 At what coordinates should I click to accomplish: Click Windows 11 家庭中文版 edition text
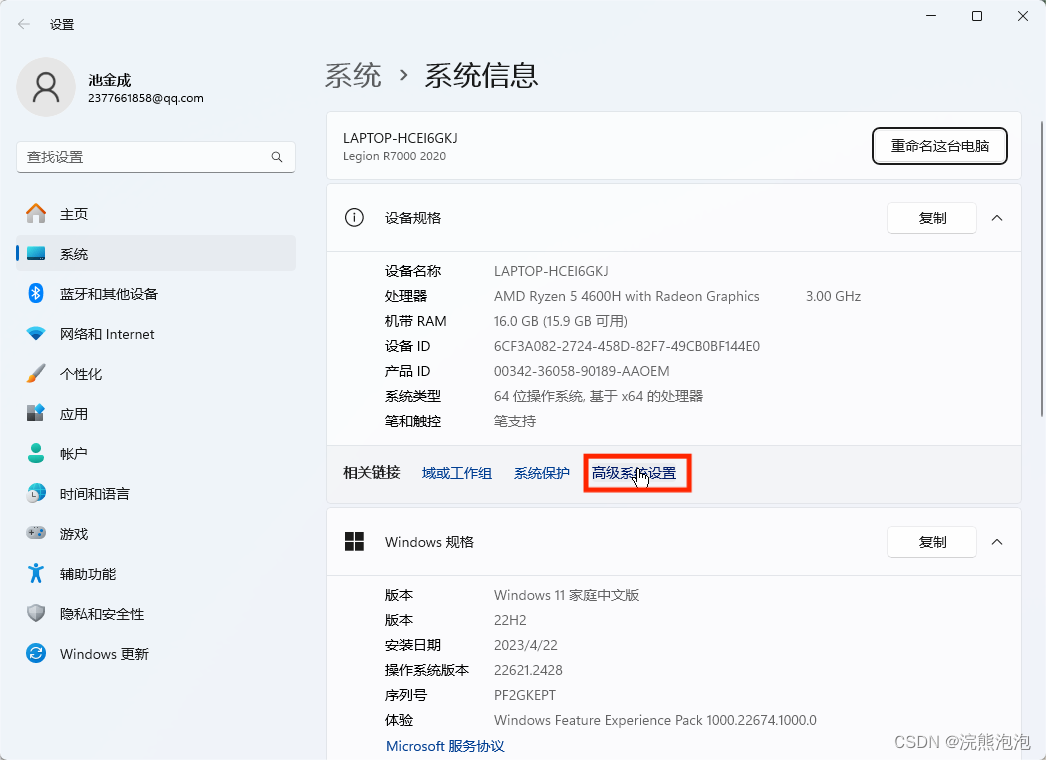pos(566,595)
